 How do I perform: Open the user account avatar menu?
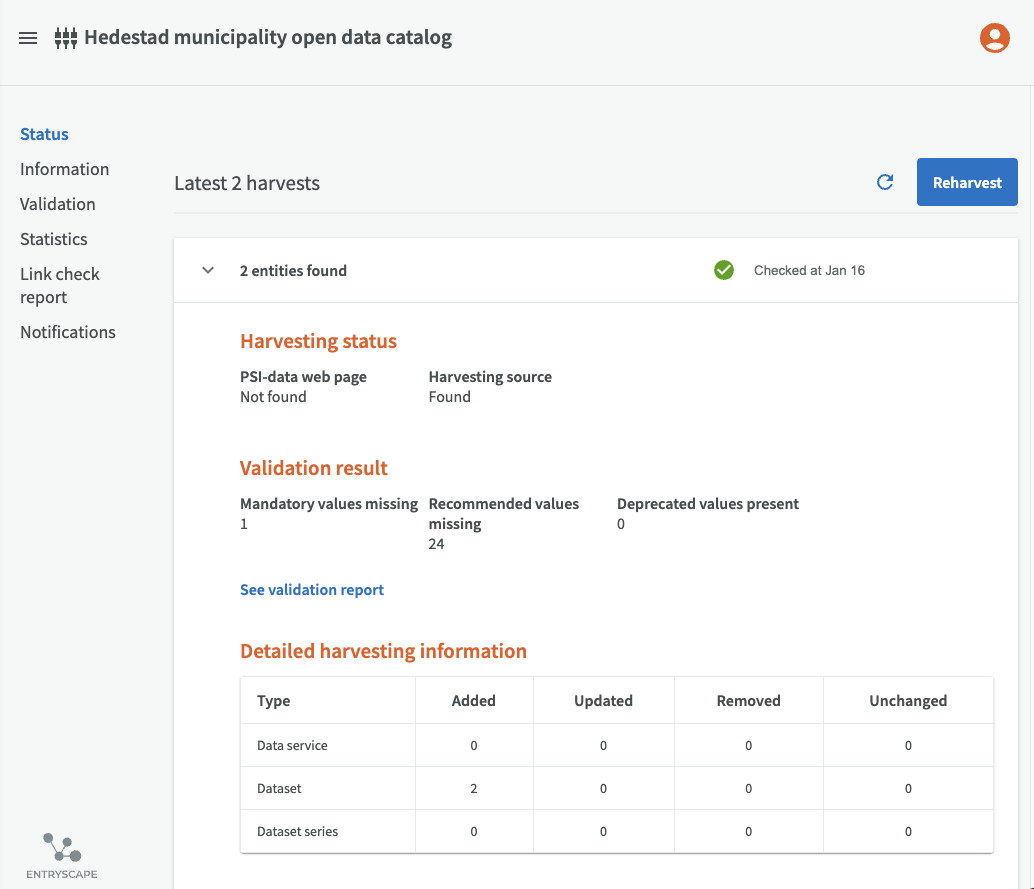point(994,38)
